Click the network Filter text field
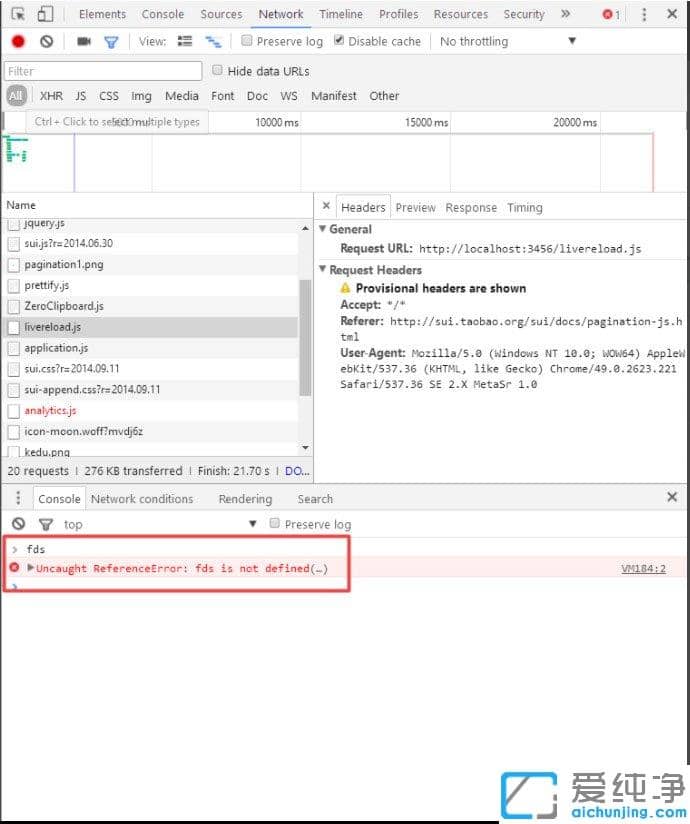This screenshot has width=690, height=824. pos(103,71)
